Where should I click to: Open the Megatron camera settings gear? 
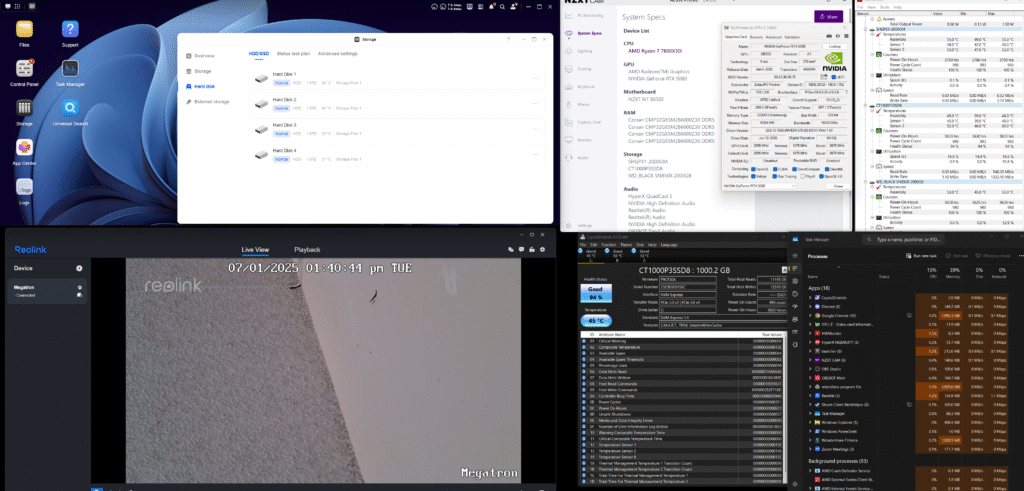coord(80,287)
